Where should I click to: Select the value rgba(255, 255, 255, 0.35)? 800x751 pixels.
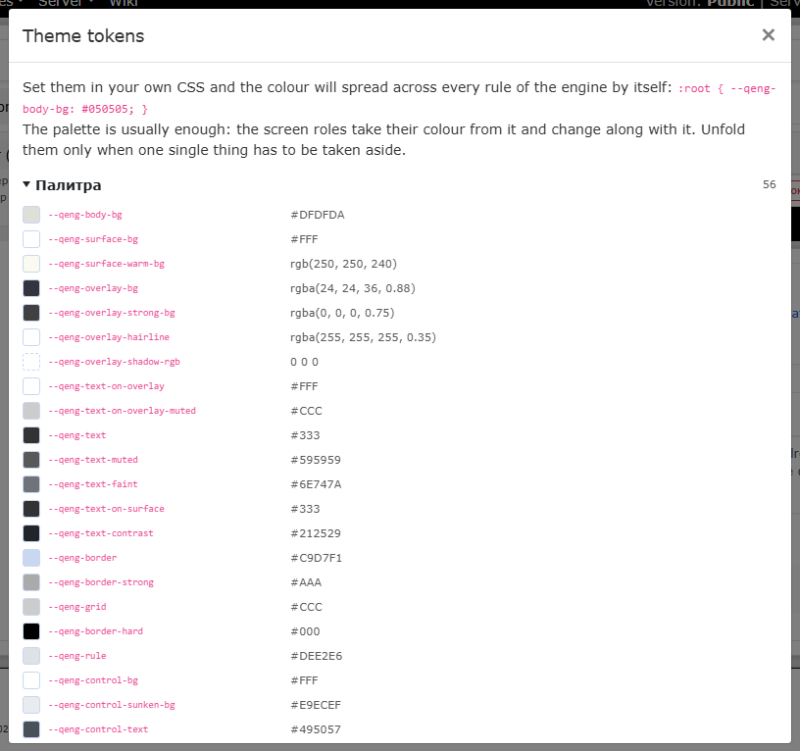[363, 337]
